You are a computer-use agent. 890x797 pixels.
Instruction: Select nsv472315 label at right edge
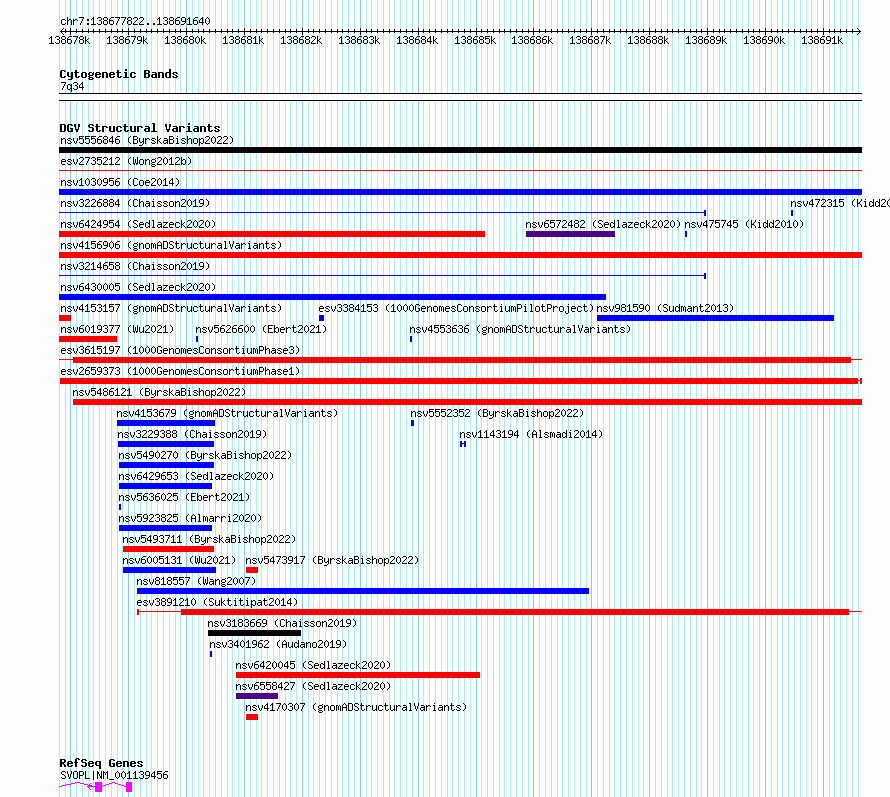click(x=840, y=203)
